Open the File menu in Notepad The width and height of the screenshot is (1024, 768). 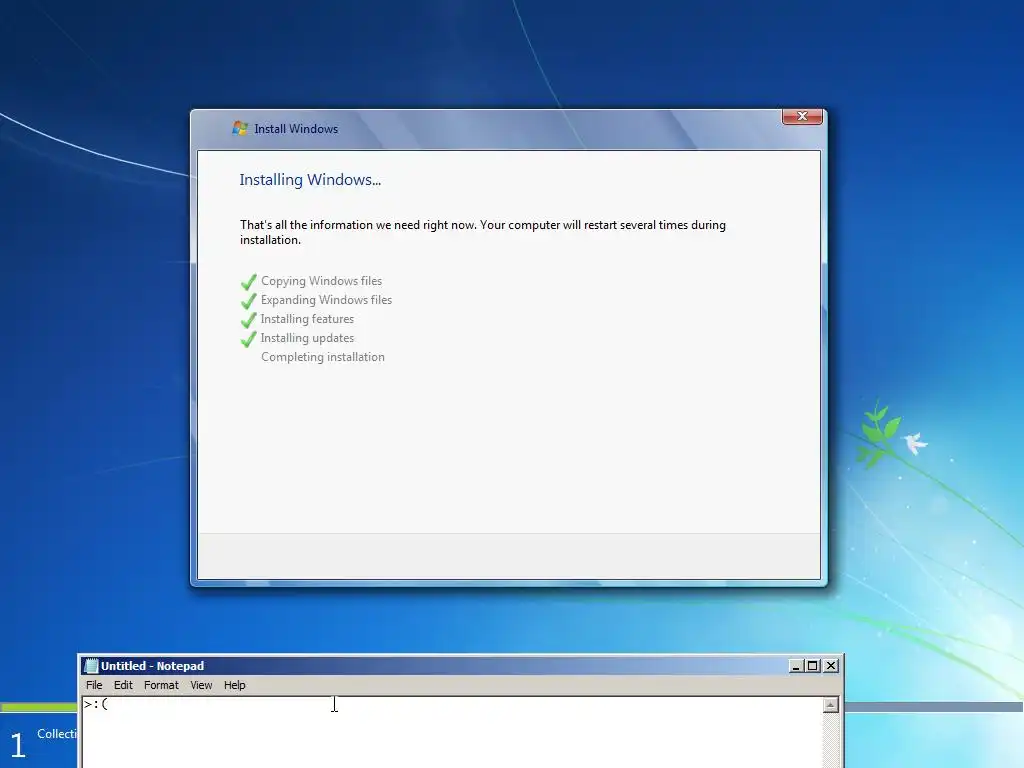tap(94, 685)
